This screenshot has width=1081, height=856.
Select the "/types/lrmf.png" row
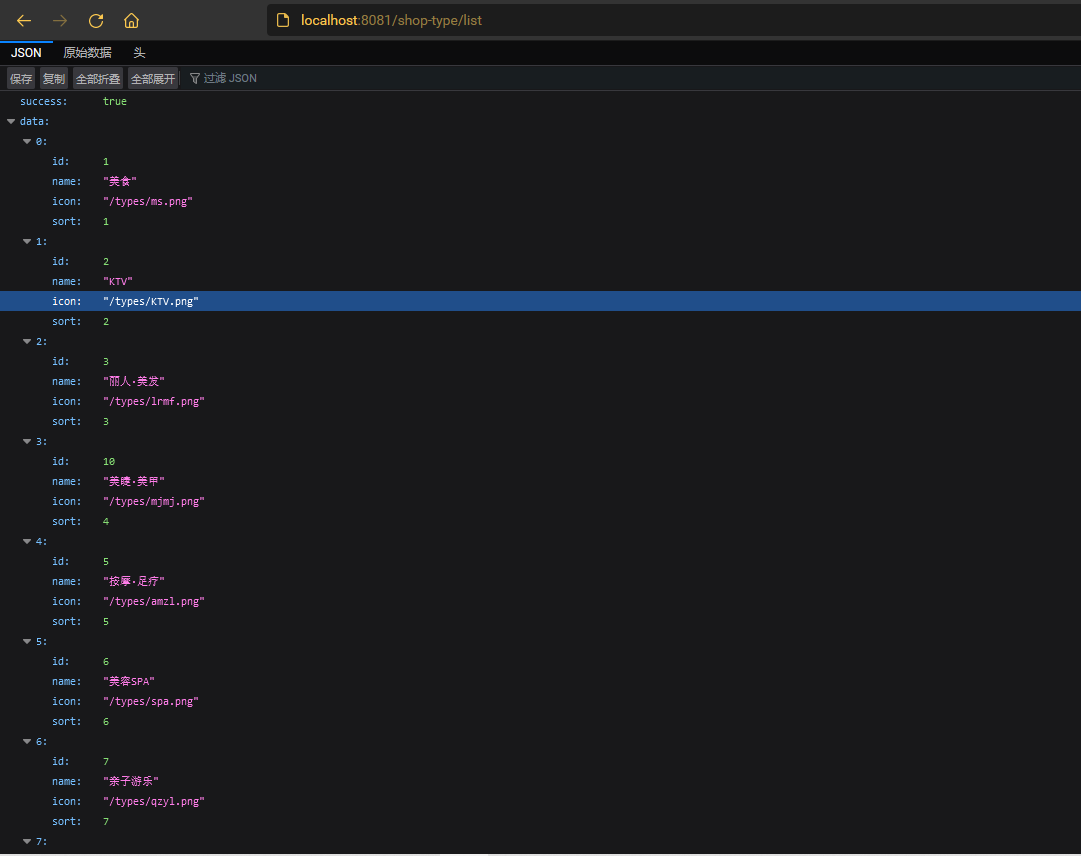tap(540, 401)
